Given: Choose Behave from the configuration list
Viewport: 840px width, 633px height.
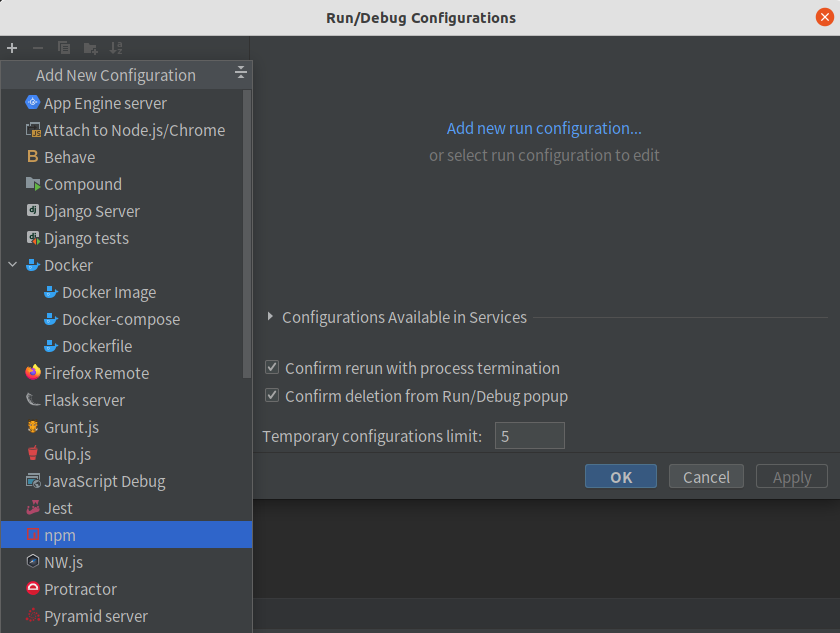Looking at the screenshot, I should click(x=122, y=157).
